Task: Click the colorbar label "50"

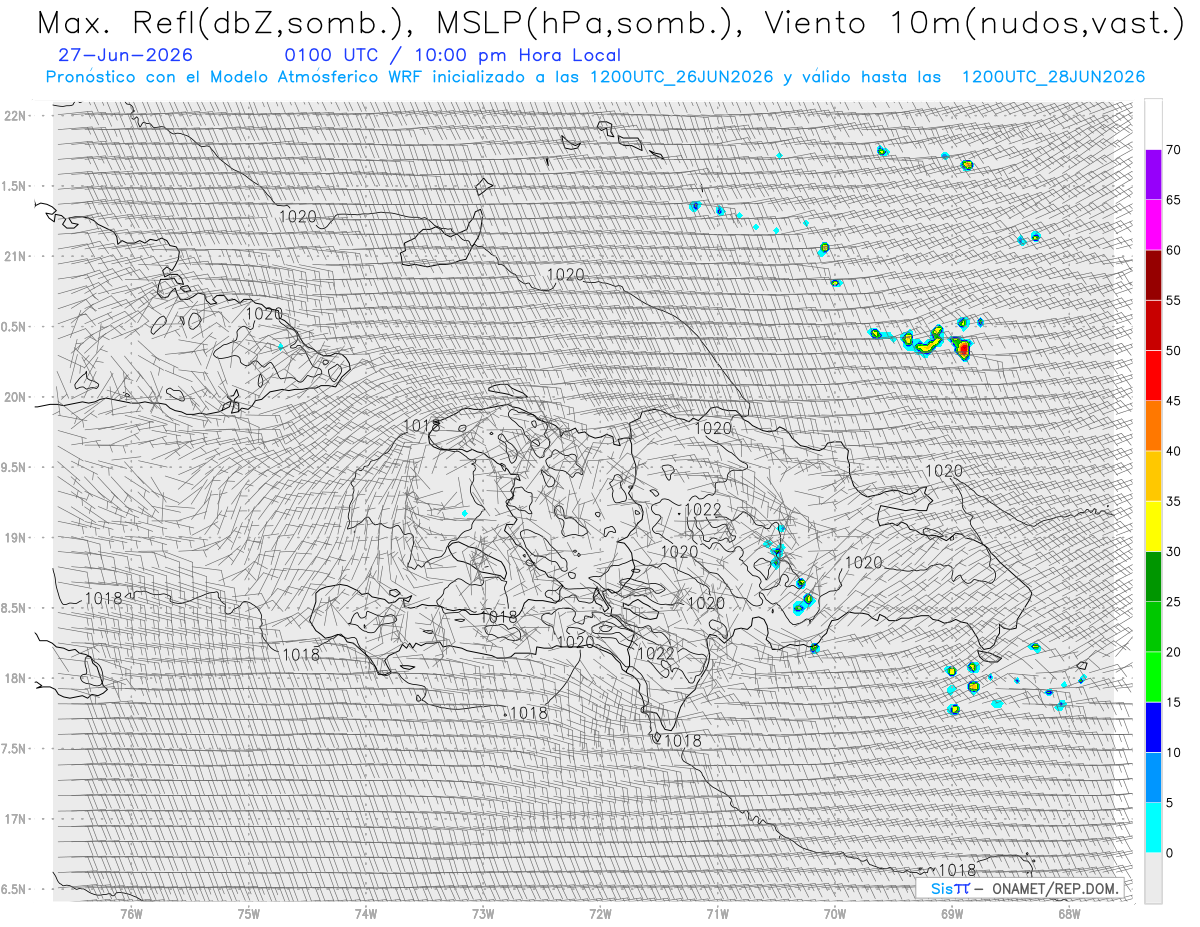Action: click(1173, 351)
